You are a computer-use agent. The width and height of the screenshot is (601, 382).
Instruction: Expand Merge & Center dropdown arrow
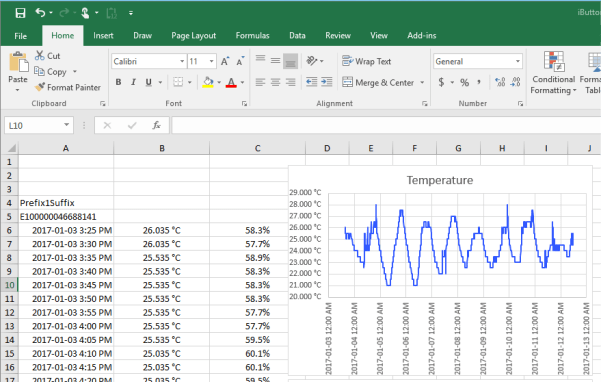(x=422, y=82)
